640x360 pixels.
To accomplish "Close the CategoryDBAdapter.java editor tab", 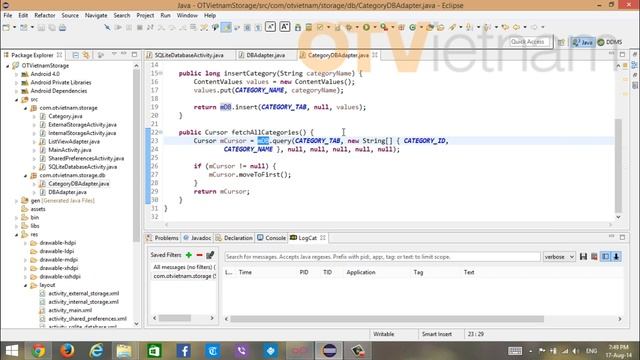I will point(375,55).
